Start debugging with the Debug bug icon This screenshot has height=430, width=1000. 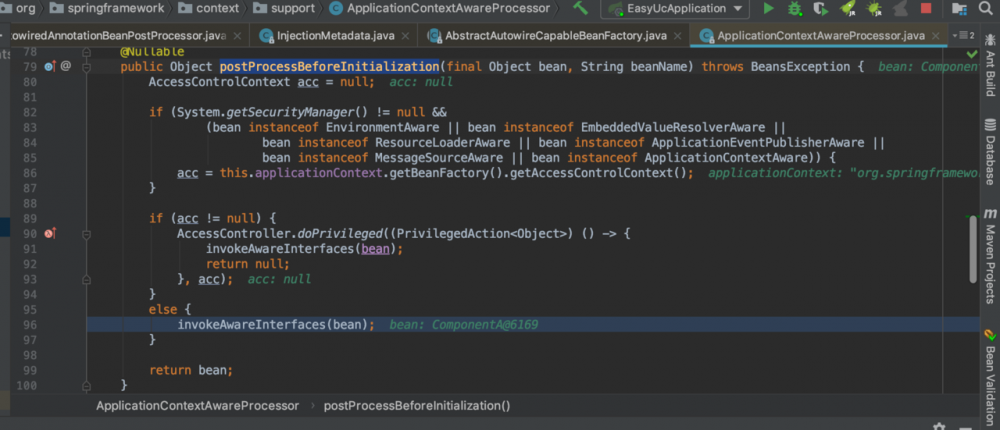(795, 9)
